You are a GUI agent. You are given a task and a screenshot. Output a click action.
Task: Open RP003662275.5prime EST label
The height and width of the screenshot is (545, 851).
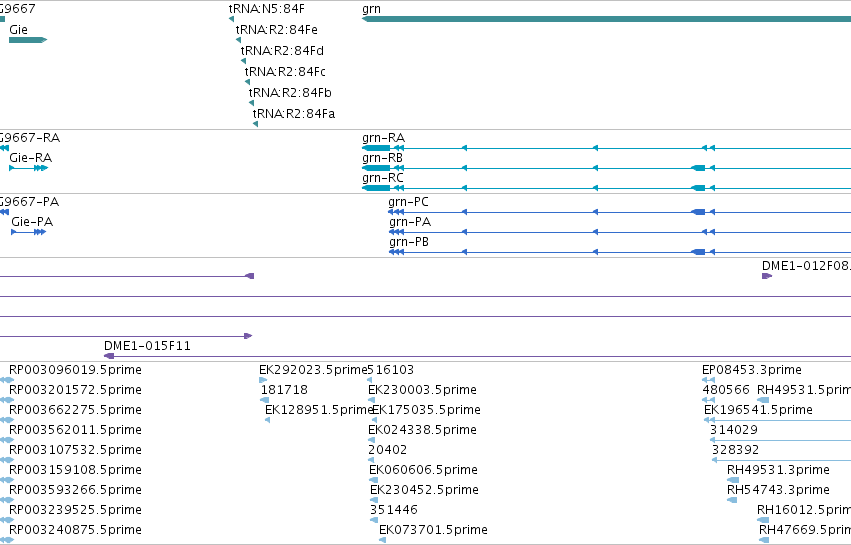point(75,410)
